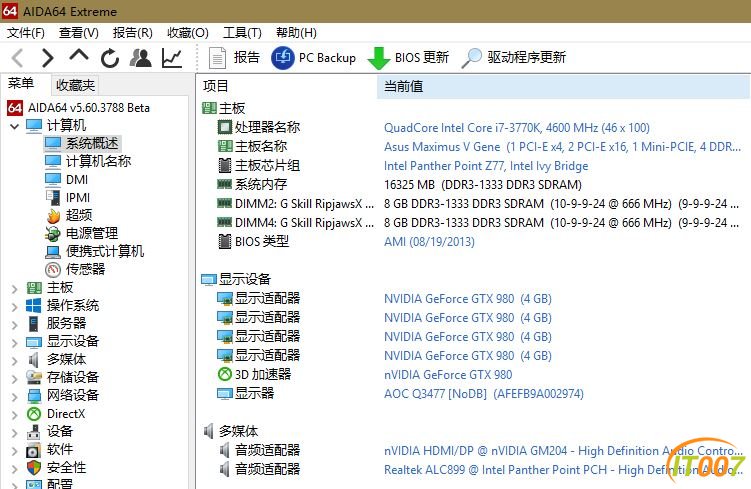Viewport: 751px width, 489px height.
Task: Select the 系统内存 row
Action: point(473,184)
